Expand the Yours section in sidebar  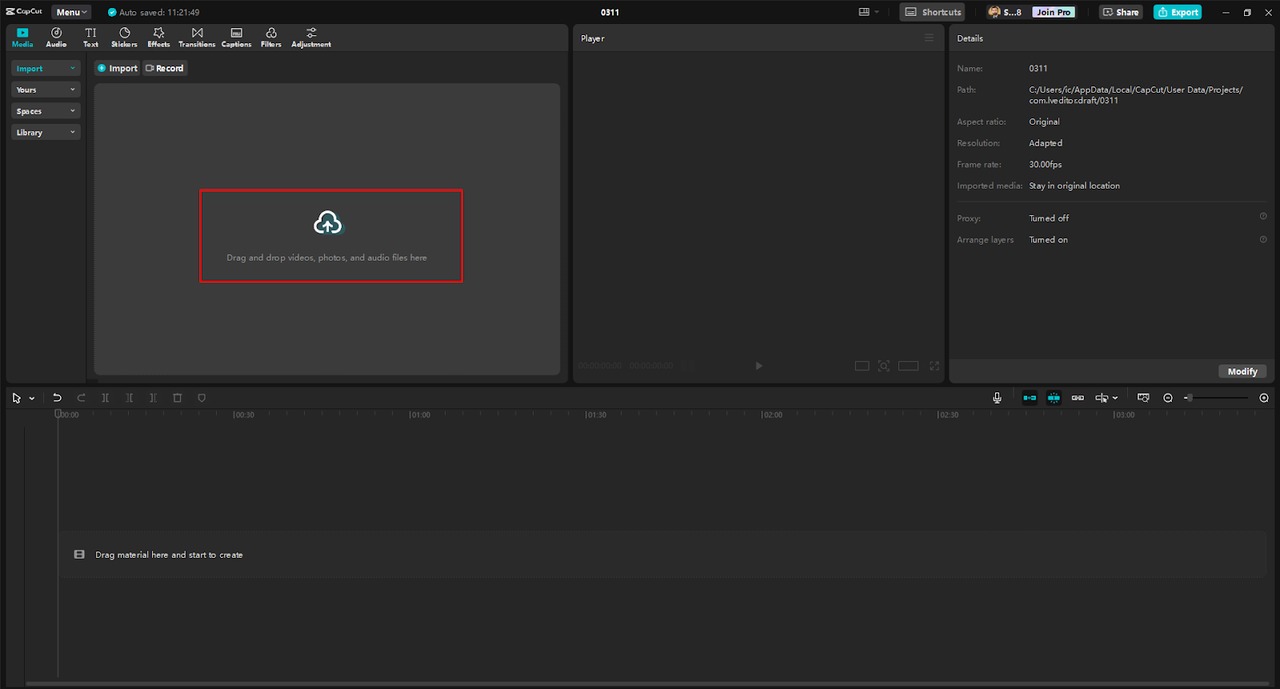(x=46, y=90)
